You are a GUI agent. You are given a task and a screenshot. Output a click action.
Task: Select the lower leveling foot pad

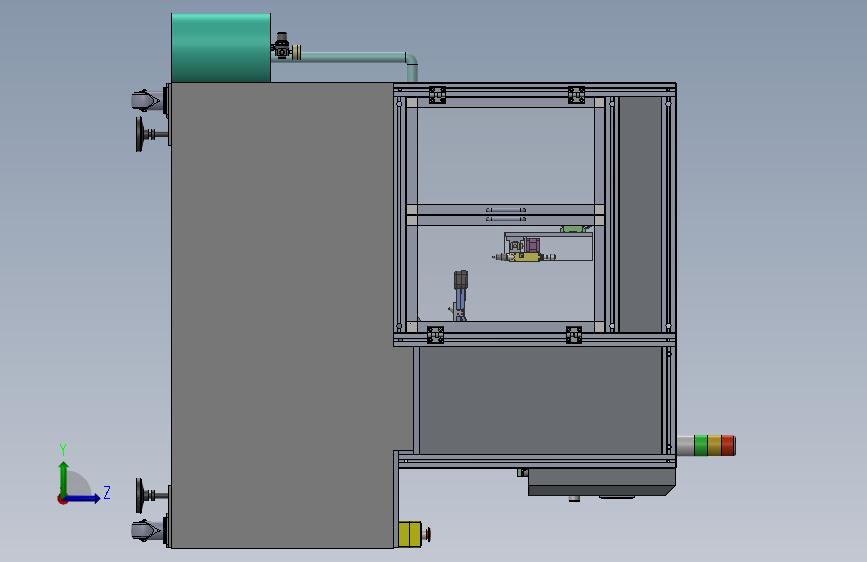pyautogui.click(x=140, y=496)
